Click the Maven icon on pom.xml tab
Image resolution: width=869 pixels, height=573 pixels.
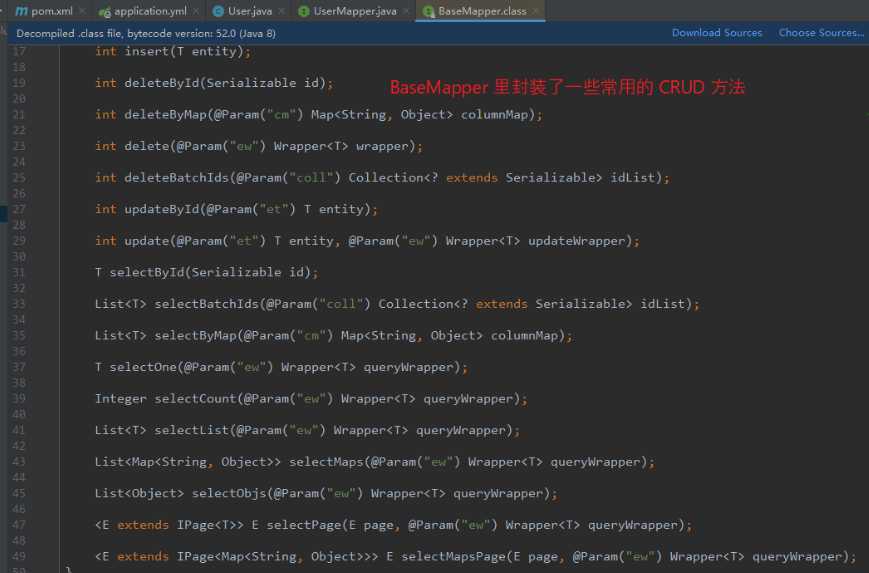click(x=22, y=11)
